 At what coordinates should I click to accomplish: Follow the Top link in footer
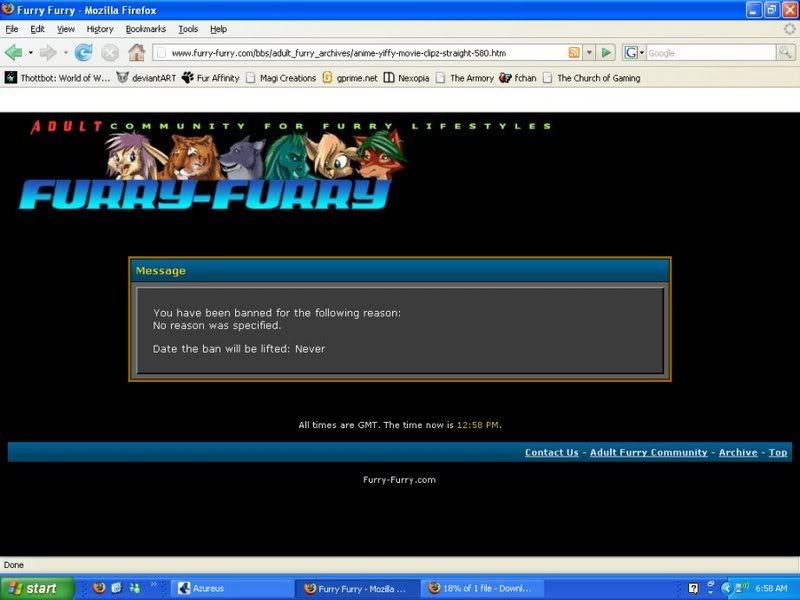(x=778, y=452)
